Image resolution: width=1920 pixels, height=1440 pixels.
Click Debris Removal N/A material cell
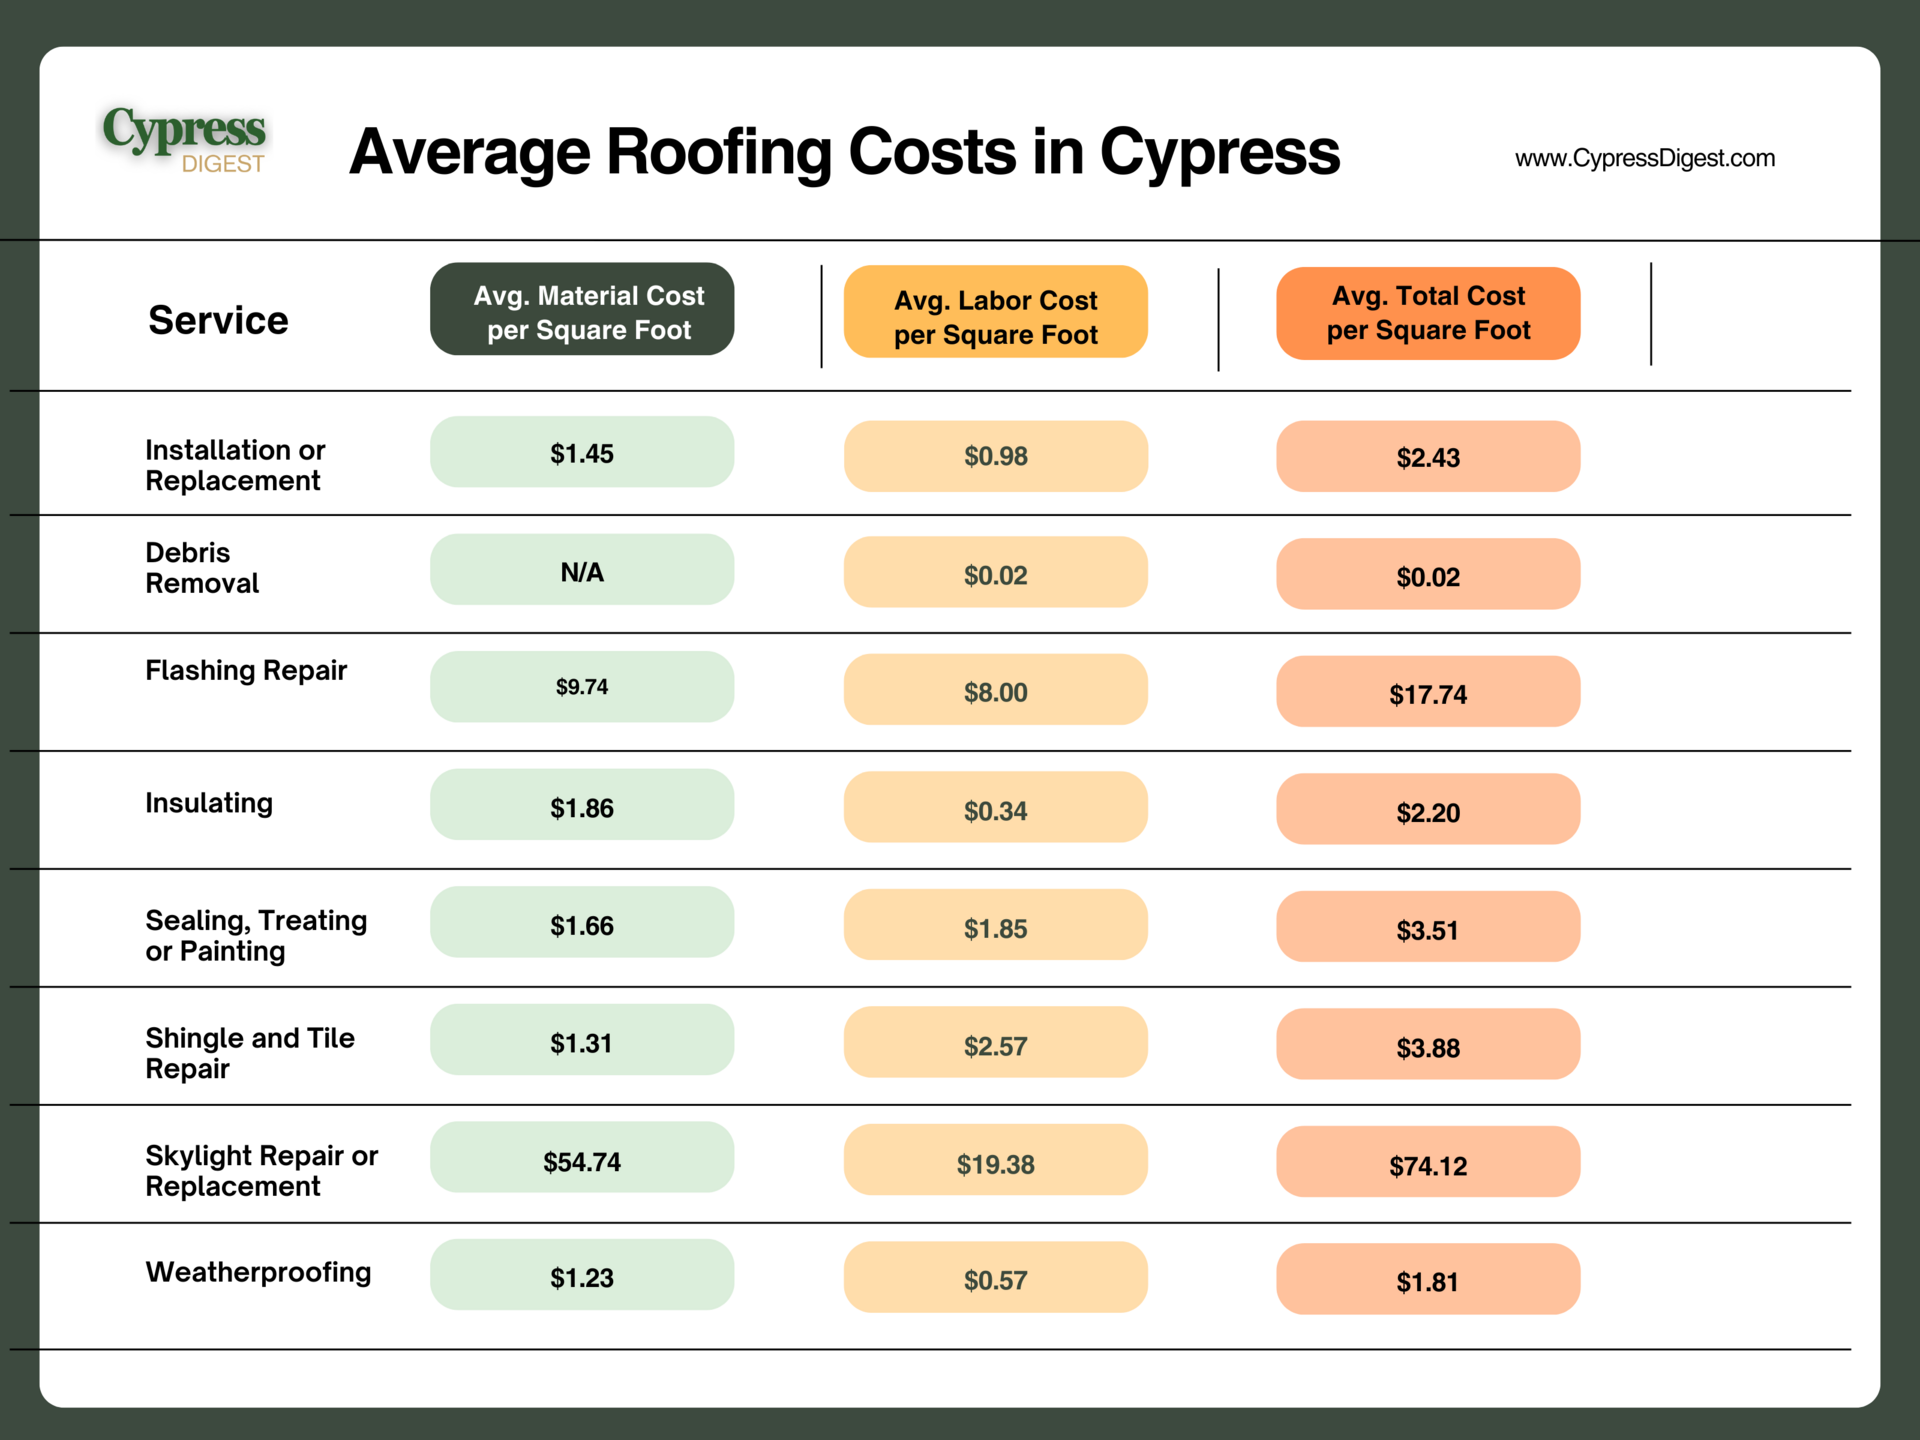click(582, 571)
